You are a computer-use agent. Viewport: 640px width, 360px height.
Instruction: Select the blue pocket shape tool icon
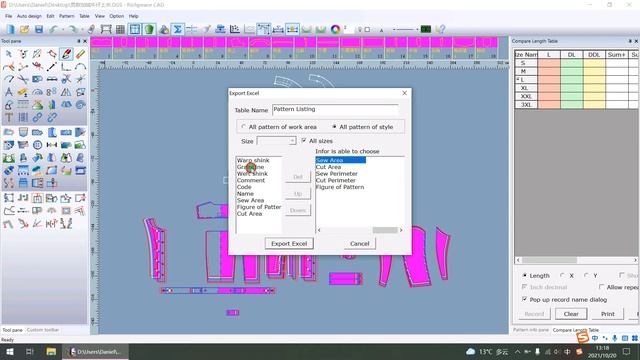pyautogui.click(x=23, y=132)
